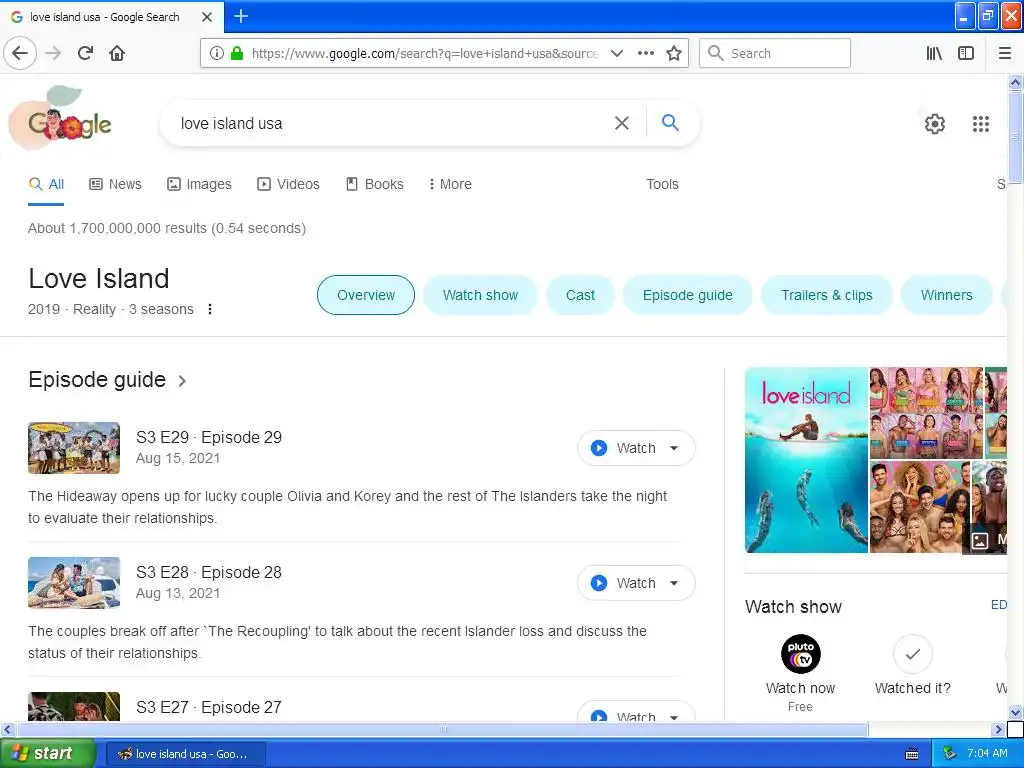Open Google settings gear icon
Viewport: 1024px width, 768px height.
[x=935, y=123]
